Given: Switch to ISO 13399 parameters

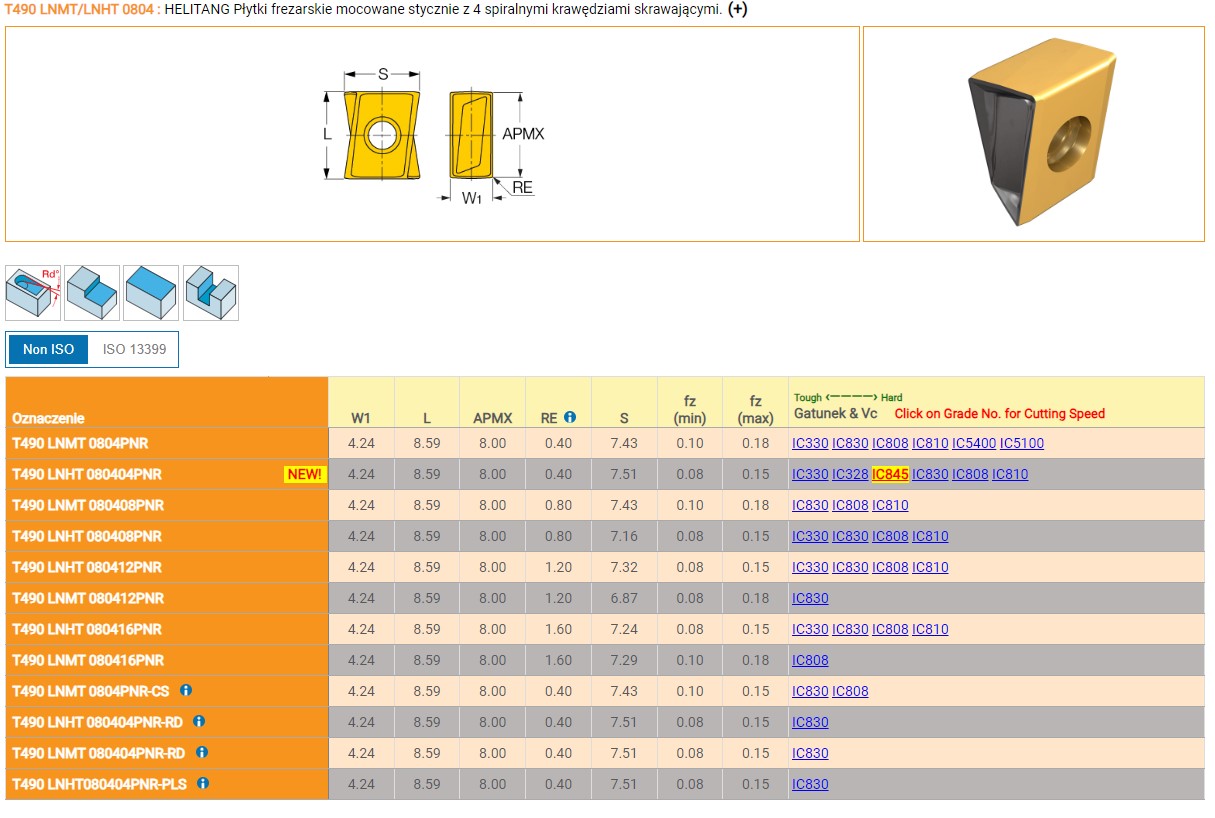Looking at the screenshot, I should [x=134, y=350].
